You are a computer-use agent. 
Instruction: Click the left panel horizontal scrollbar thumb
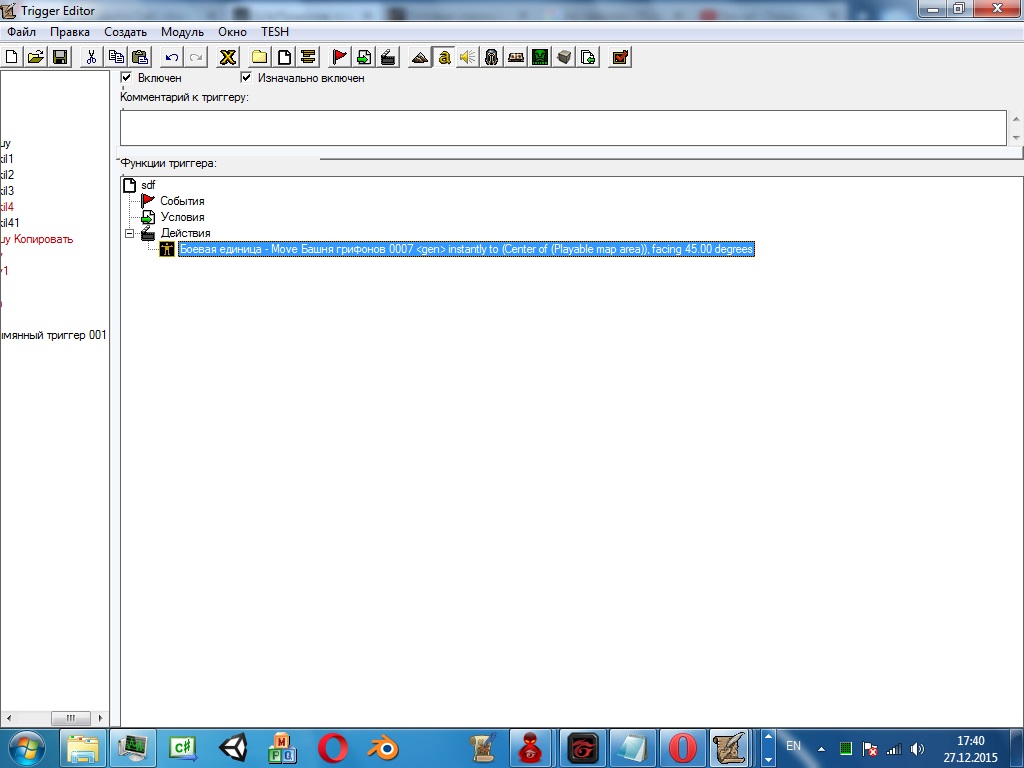click(71, 718)
